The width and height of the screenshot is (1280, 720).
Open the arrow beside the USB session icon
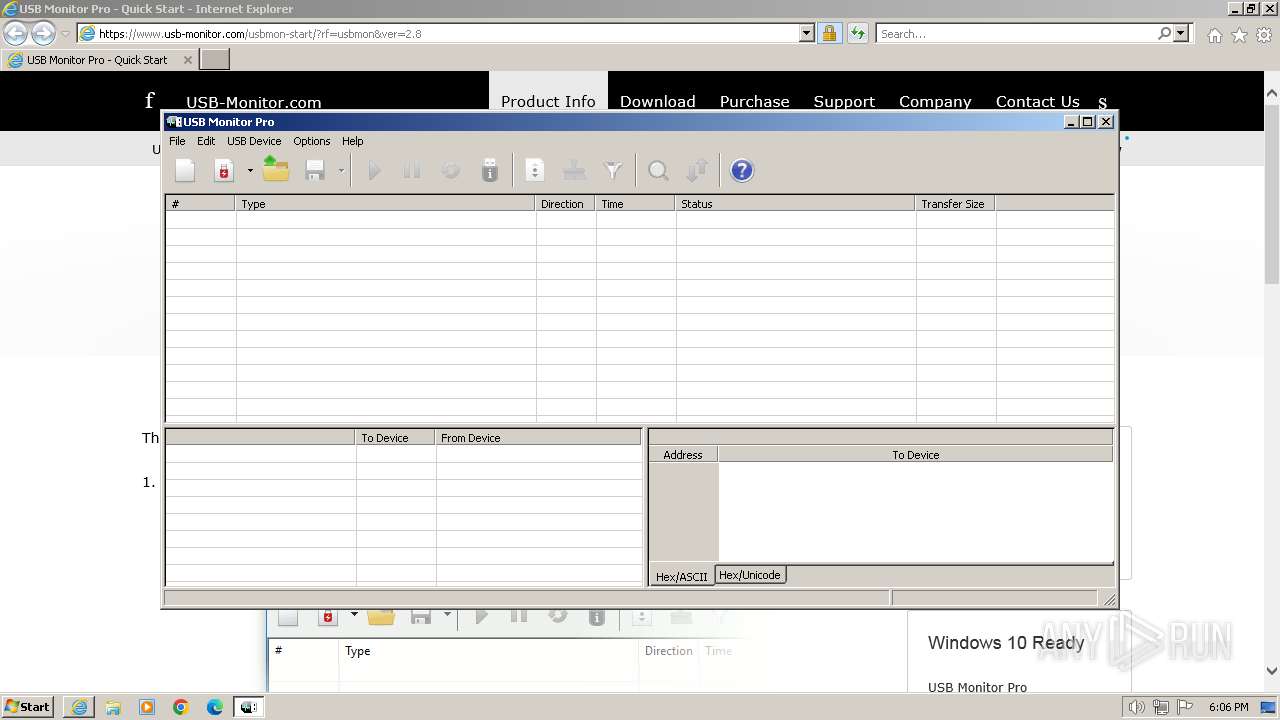coord(249,171)
